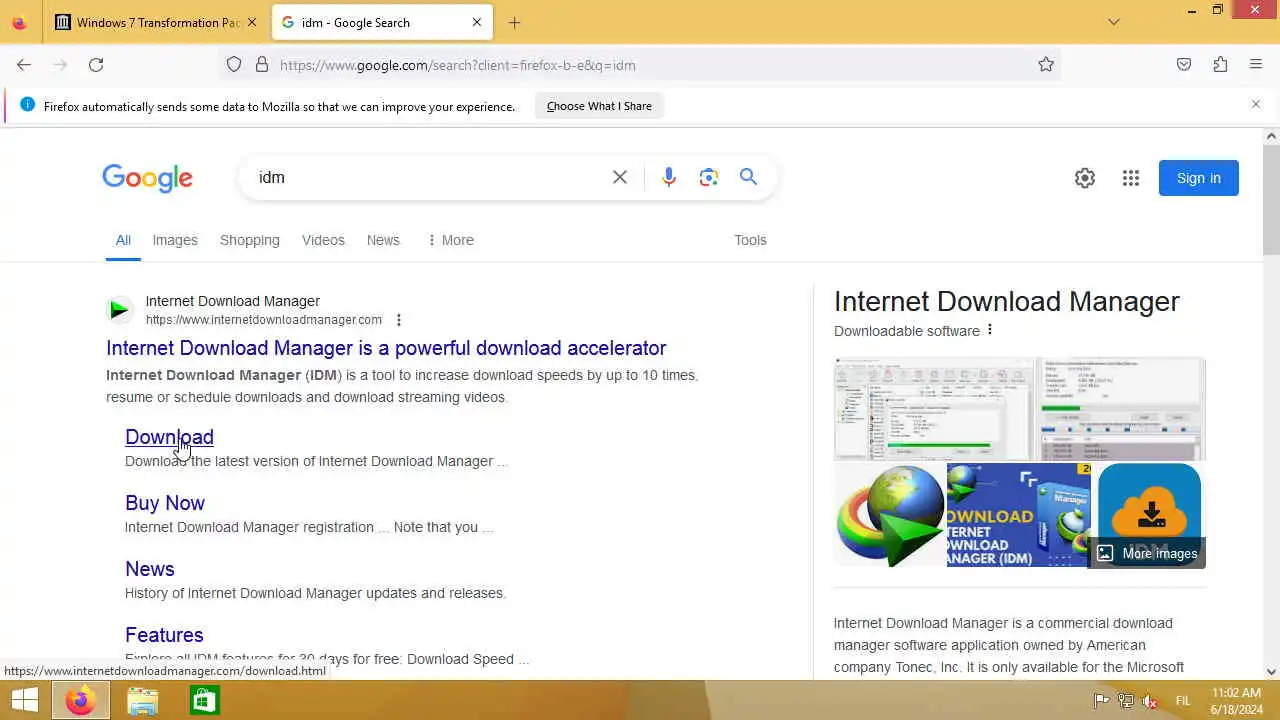Open File Explorer from the taskbar
Screen dimensions: 1280x720
click(x=143, y=701)
